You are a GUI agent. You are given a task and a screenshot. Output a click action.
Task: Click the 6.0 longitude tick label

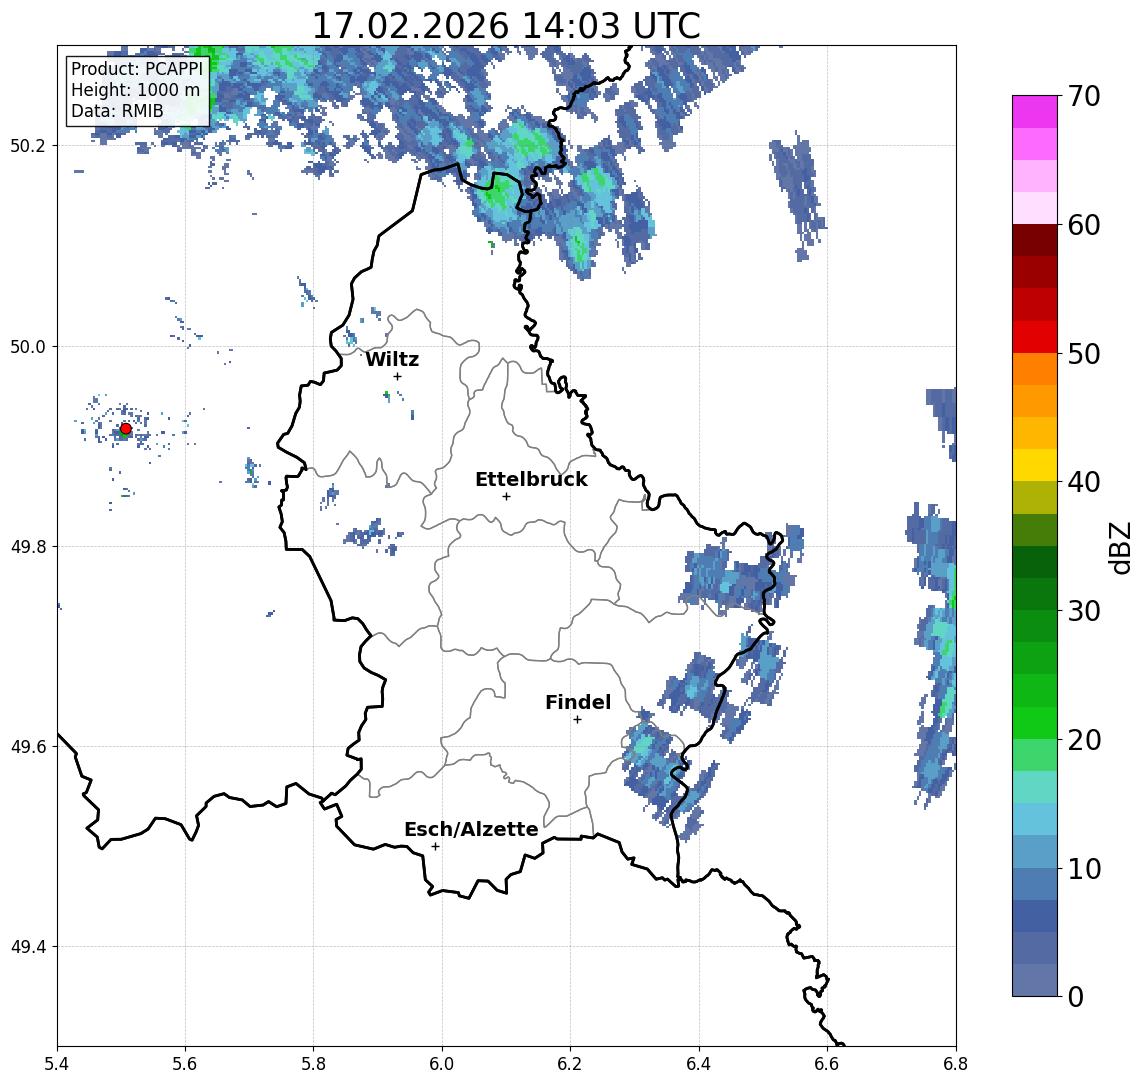[442, 1064]
